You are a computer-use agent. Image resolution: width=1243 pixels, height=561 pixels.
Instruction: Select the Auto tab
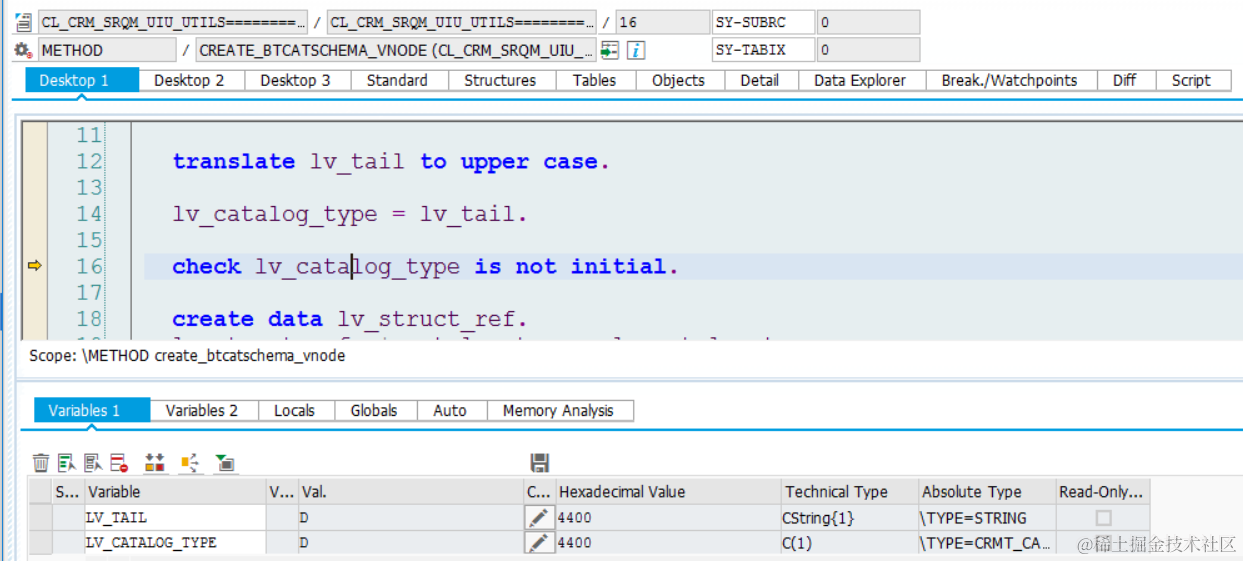tap(450, 410)
